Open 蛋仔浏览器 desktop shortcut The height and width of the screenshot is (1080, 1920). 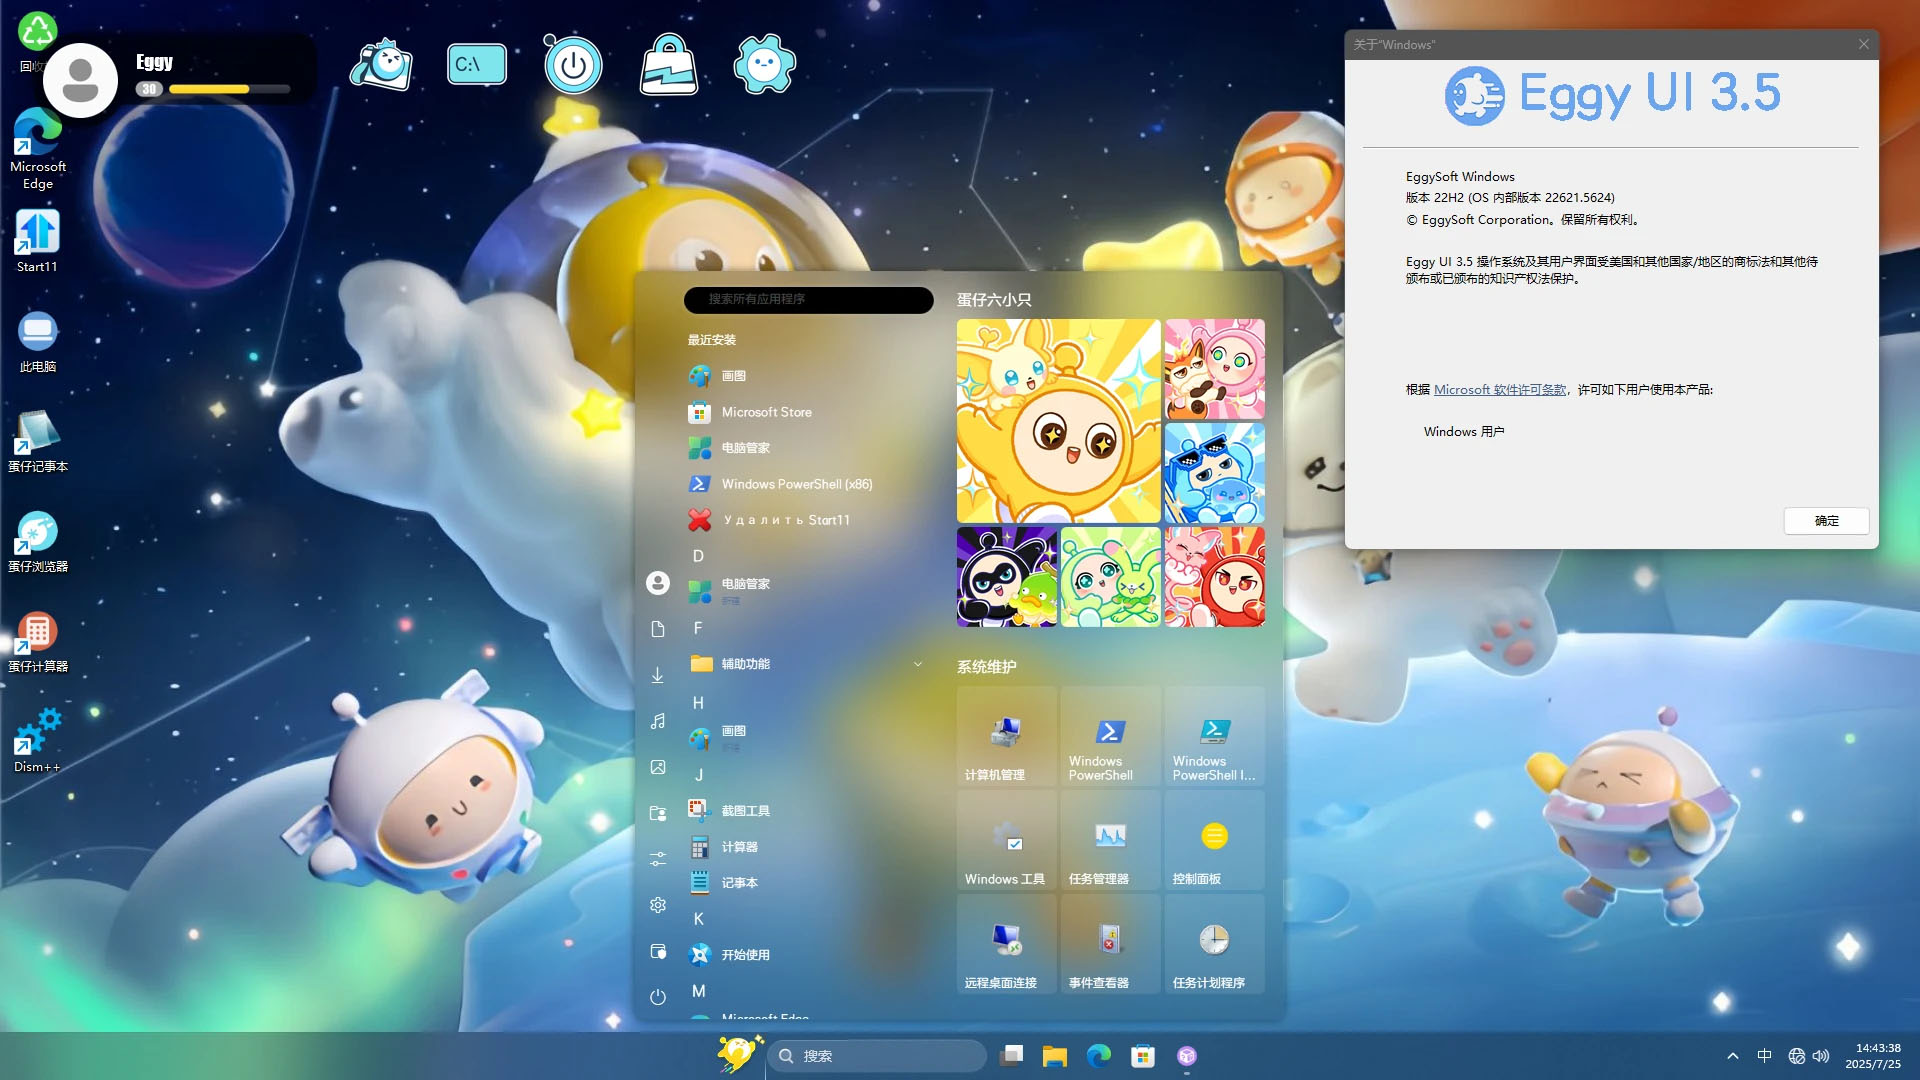[38, 541]
